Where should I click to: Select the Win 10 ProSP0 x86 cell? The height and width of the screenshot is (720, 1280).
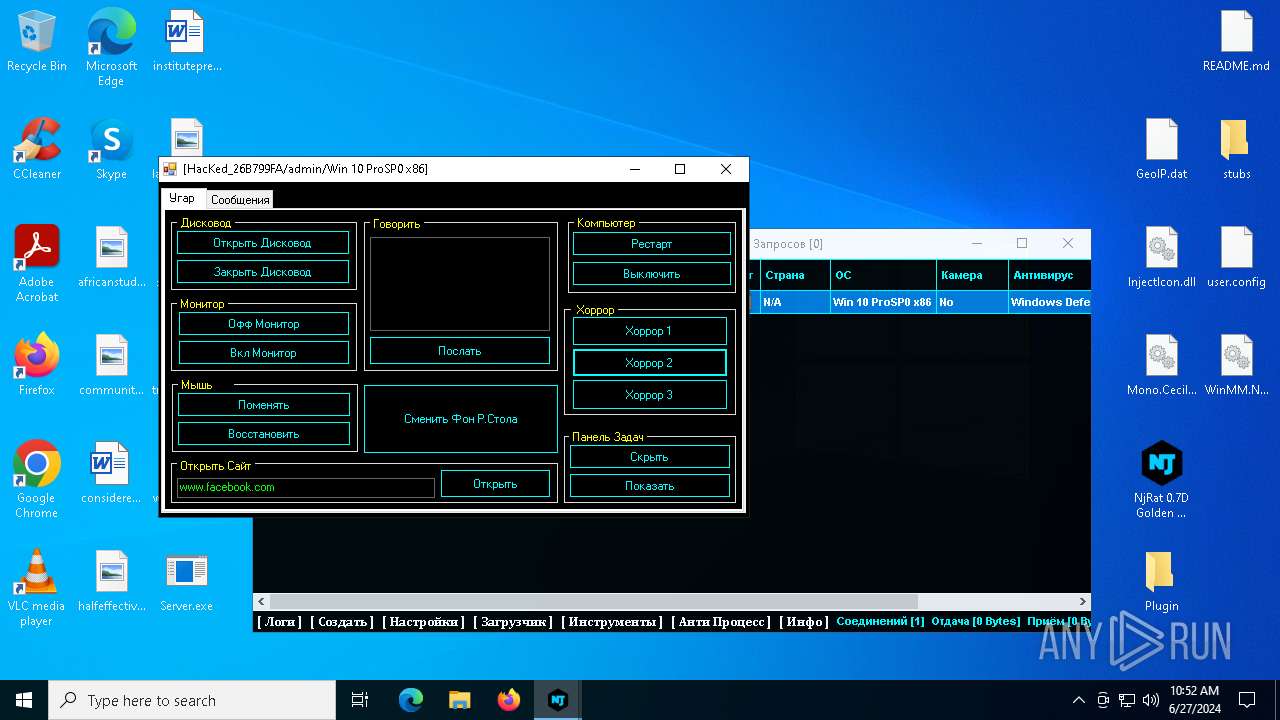coord(883,302)
